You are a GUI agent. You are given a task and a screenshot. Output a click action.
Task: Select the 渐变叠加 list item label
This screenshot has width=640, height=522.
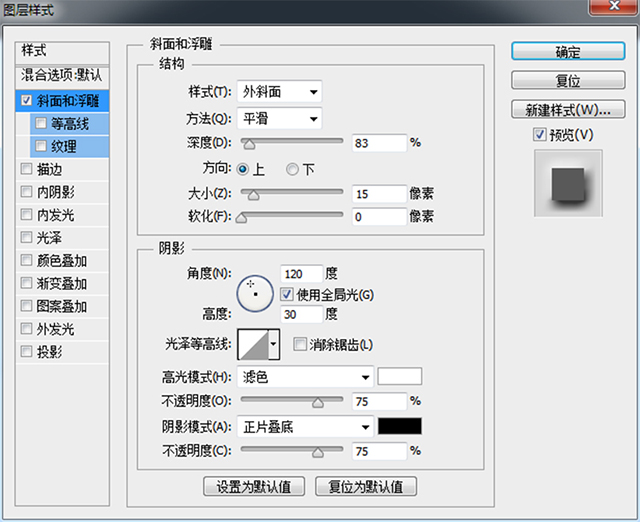tap(62, 284)
